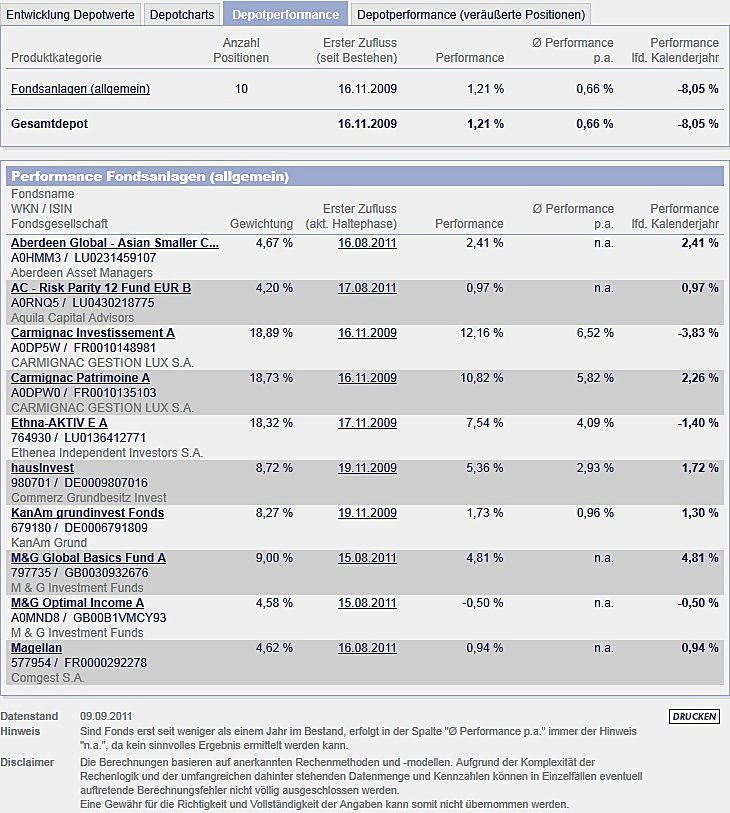Screen dimensions: 730x813
Task: Click Magellan's 16.08.2011 inflow date
Action: 367,648
